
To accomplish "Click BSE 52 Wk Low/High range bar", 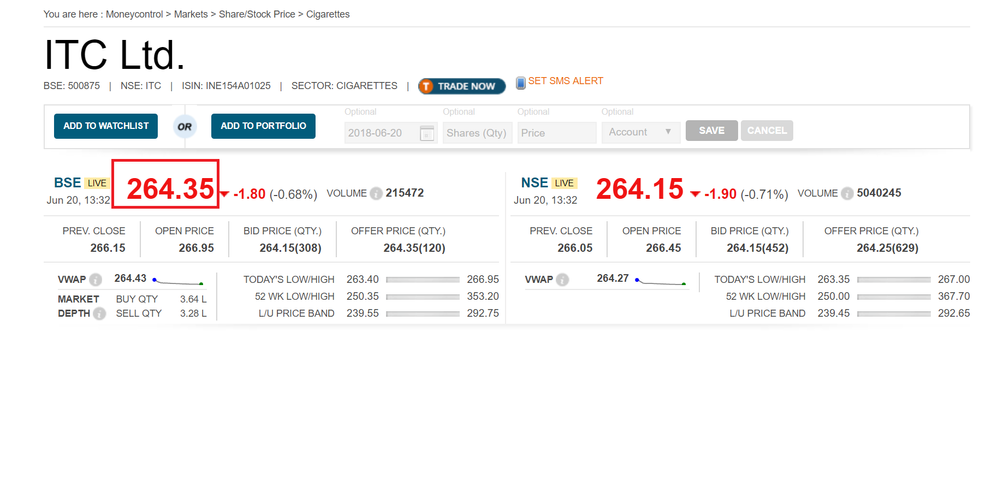I will (423, 297).
